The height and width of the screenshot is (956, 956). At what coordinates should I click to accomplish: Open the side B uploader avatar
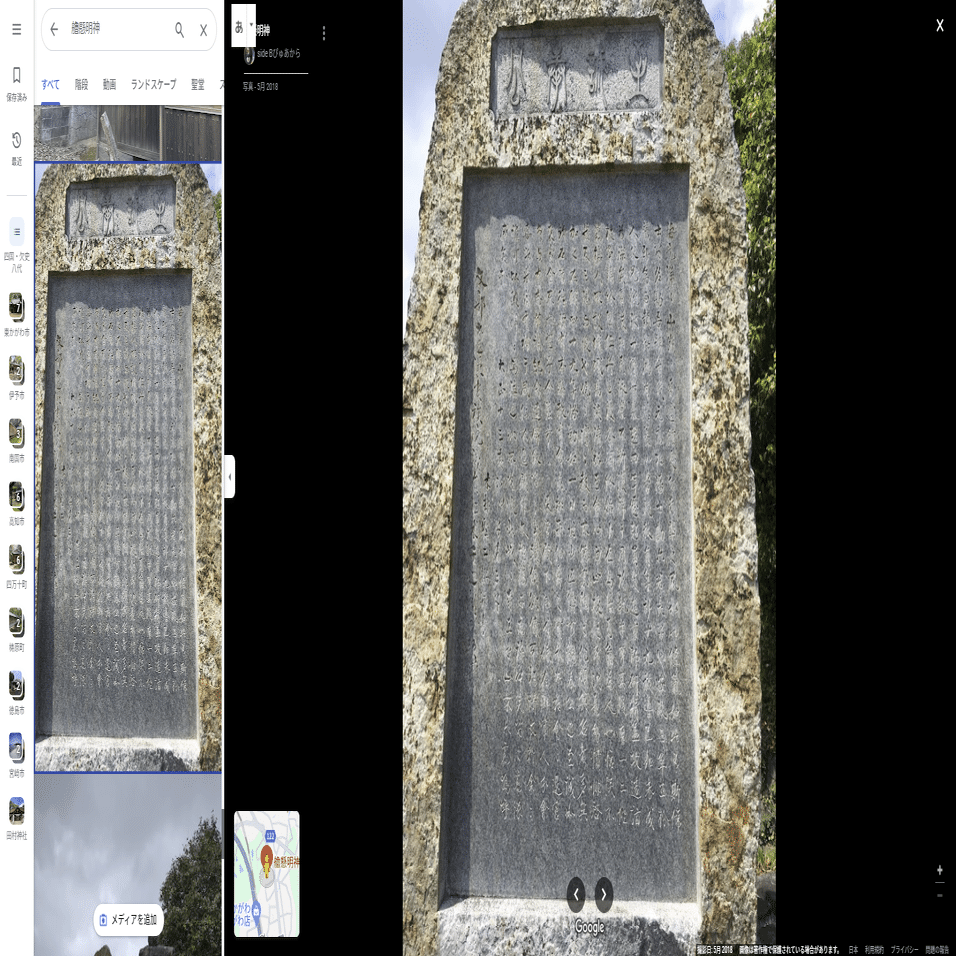coord(249,54)
